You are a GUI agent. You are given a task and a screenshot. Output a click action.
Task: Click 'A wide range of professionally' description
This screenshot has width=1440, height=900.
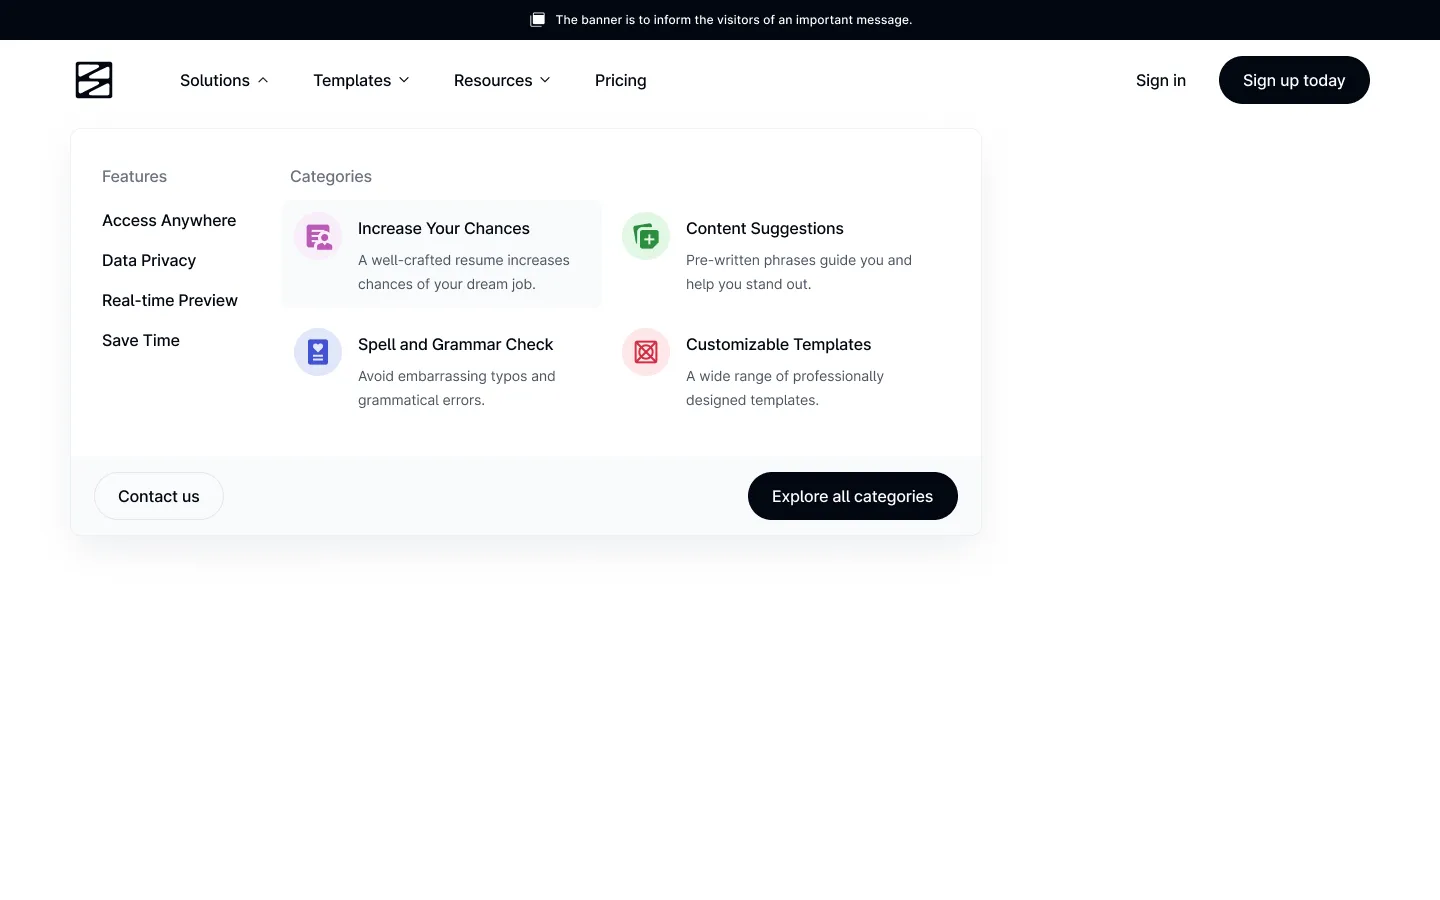785,388
